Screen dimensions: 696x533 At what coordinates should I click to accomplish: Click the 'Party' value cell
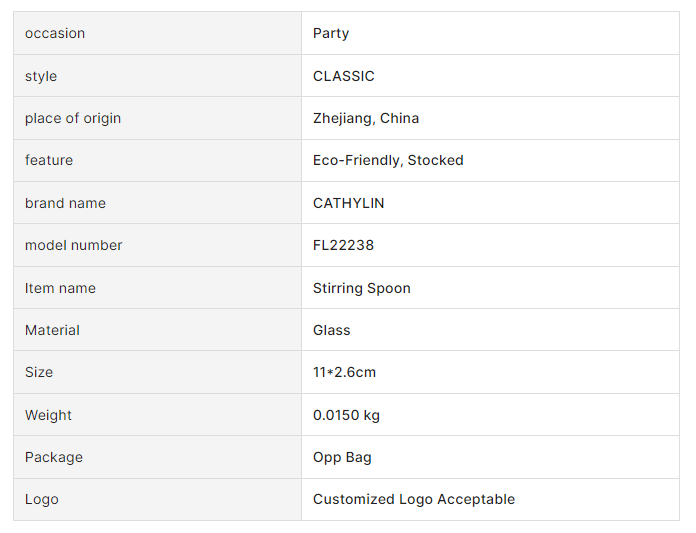(331, 33)
